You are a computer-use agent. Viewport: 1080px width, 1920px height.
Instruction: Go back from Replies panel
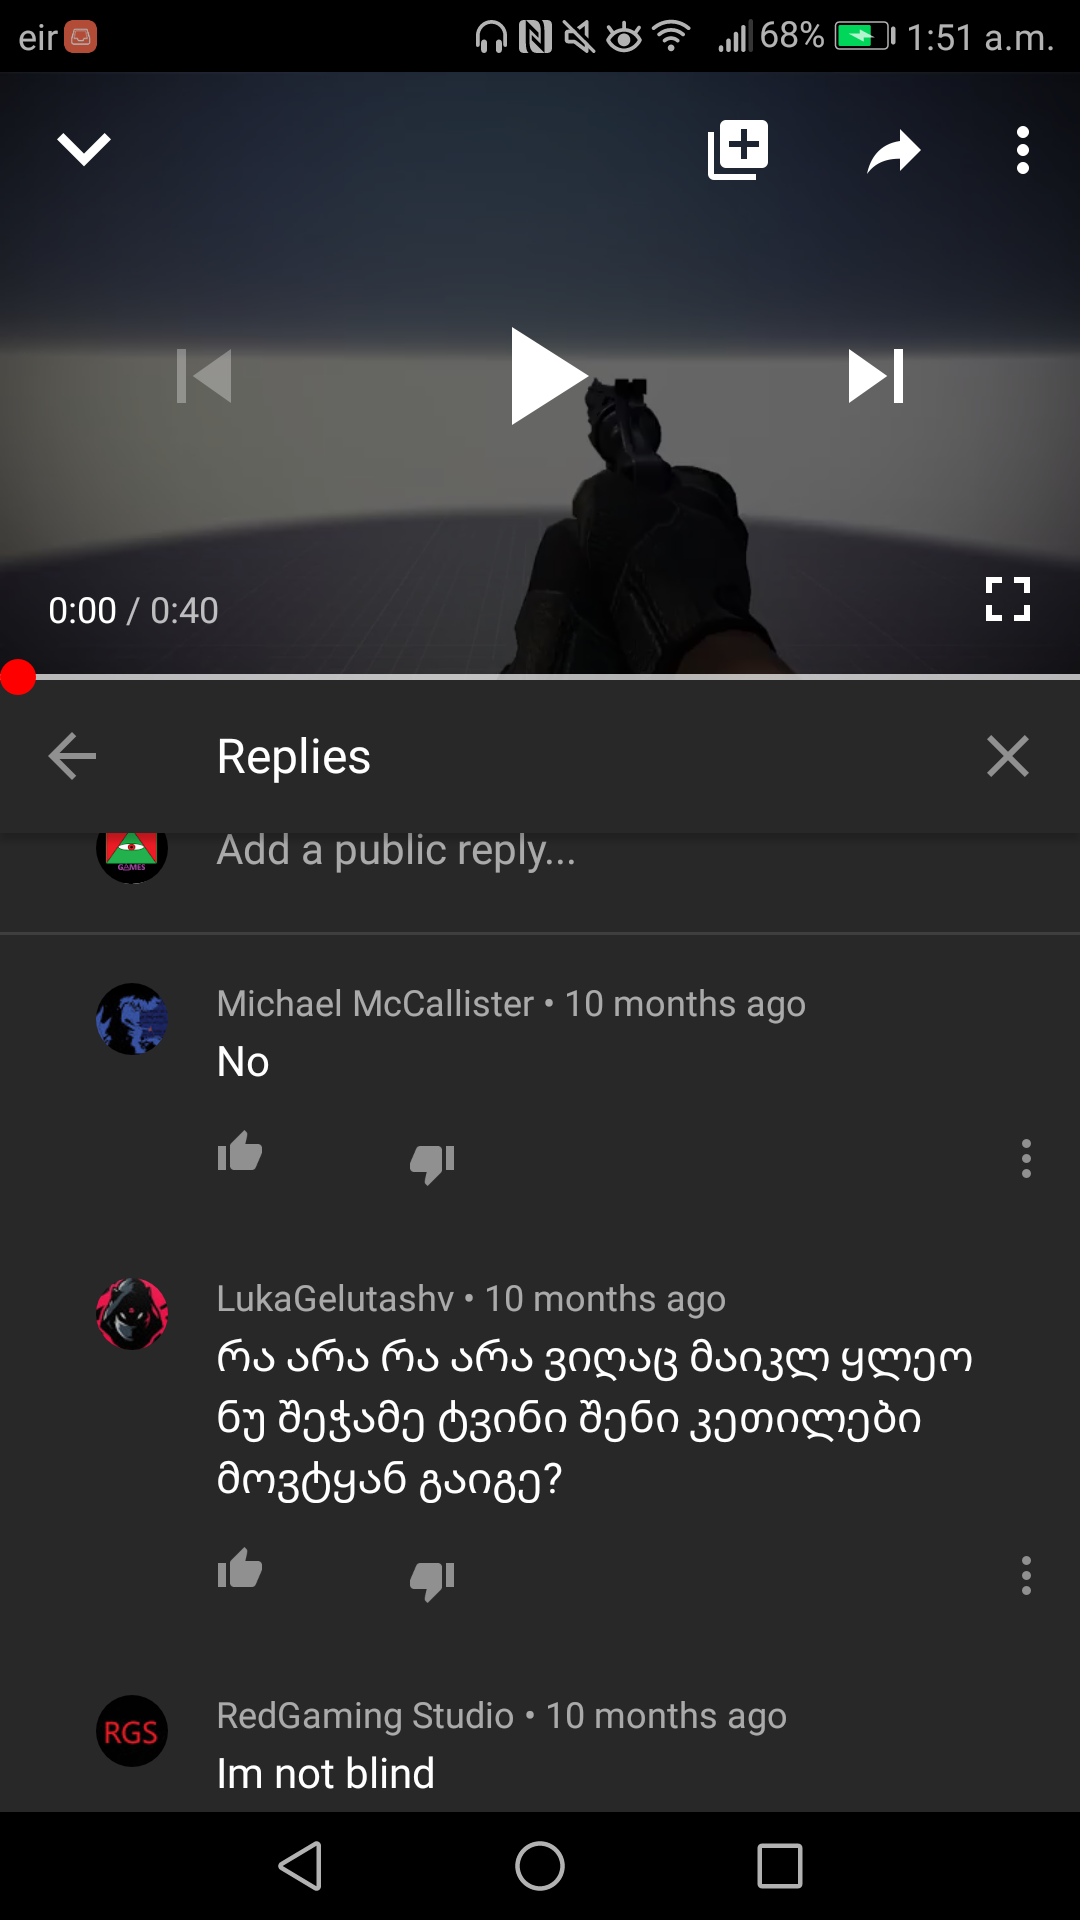click(72, 756)
